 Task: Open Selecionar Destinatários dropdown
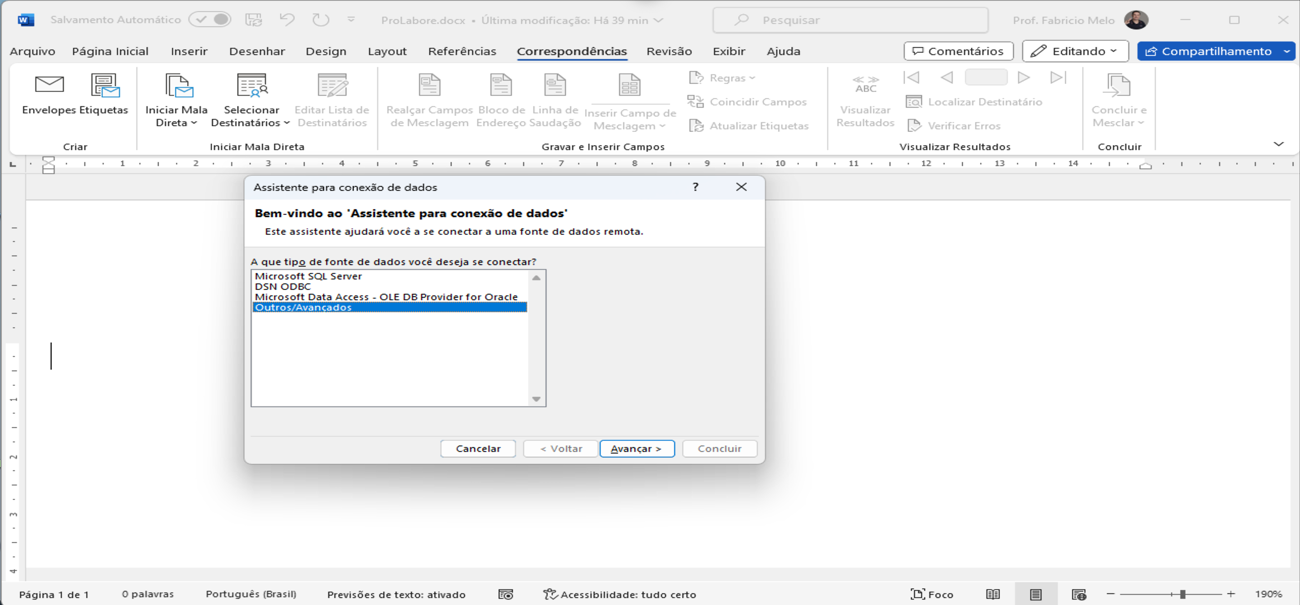(252, 100)
